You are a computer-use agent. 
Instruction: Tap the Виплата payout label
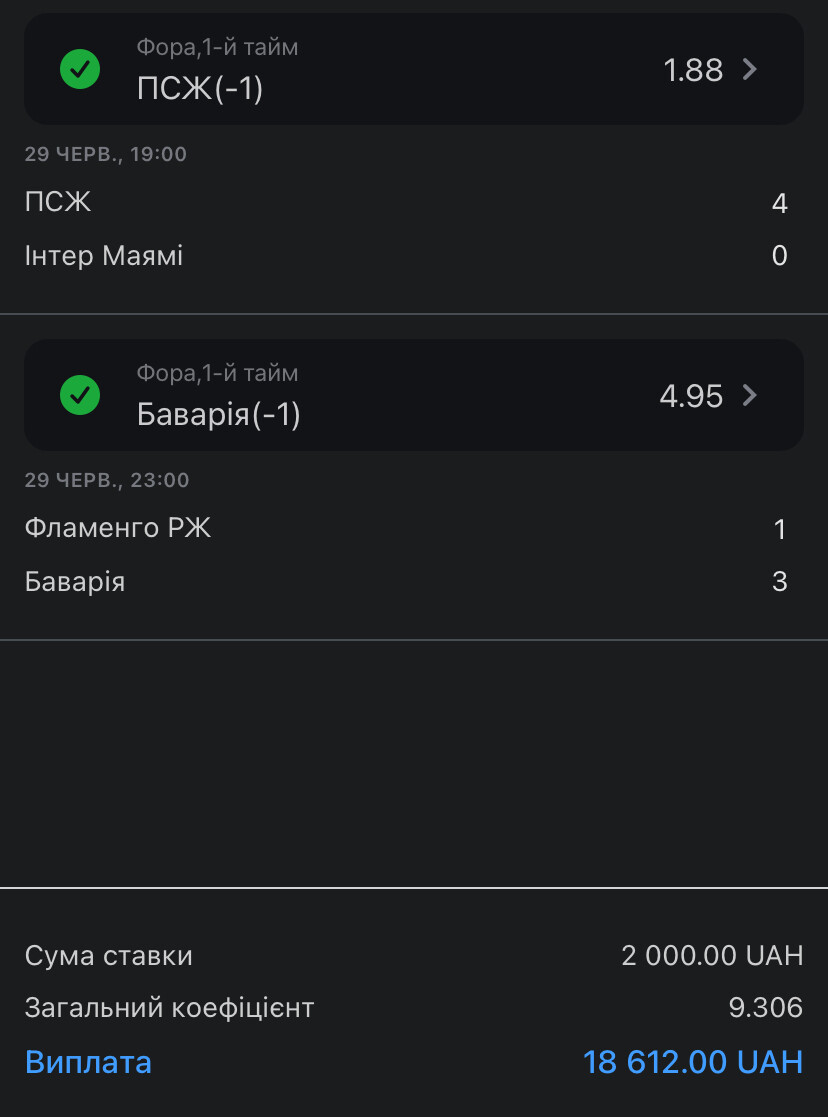88,1062
